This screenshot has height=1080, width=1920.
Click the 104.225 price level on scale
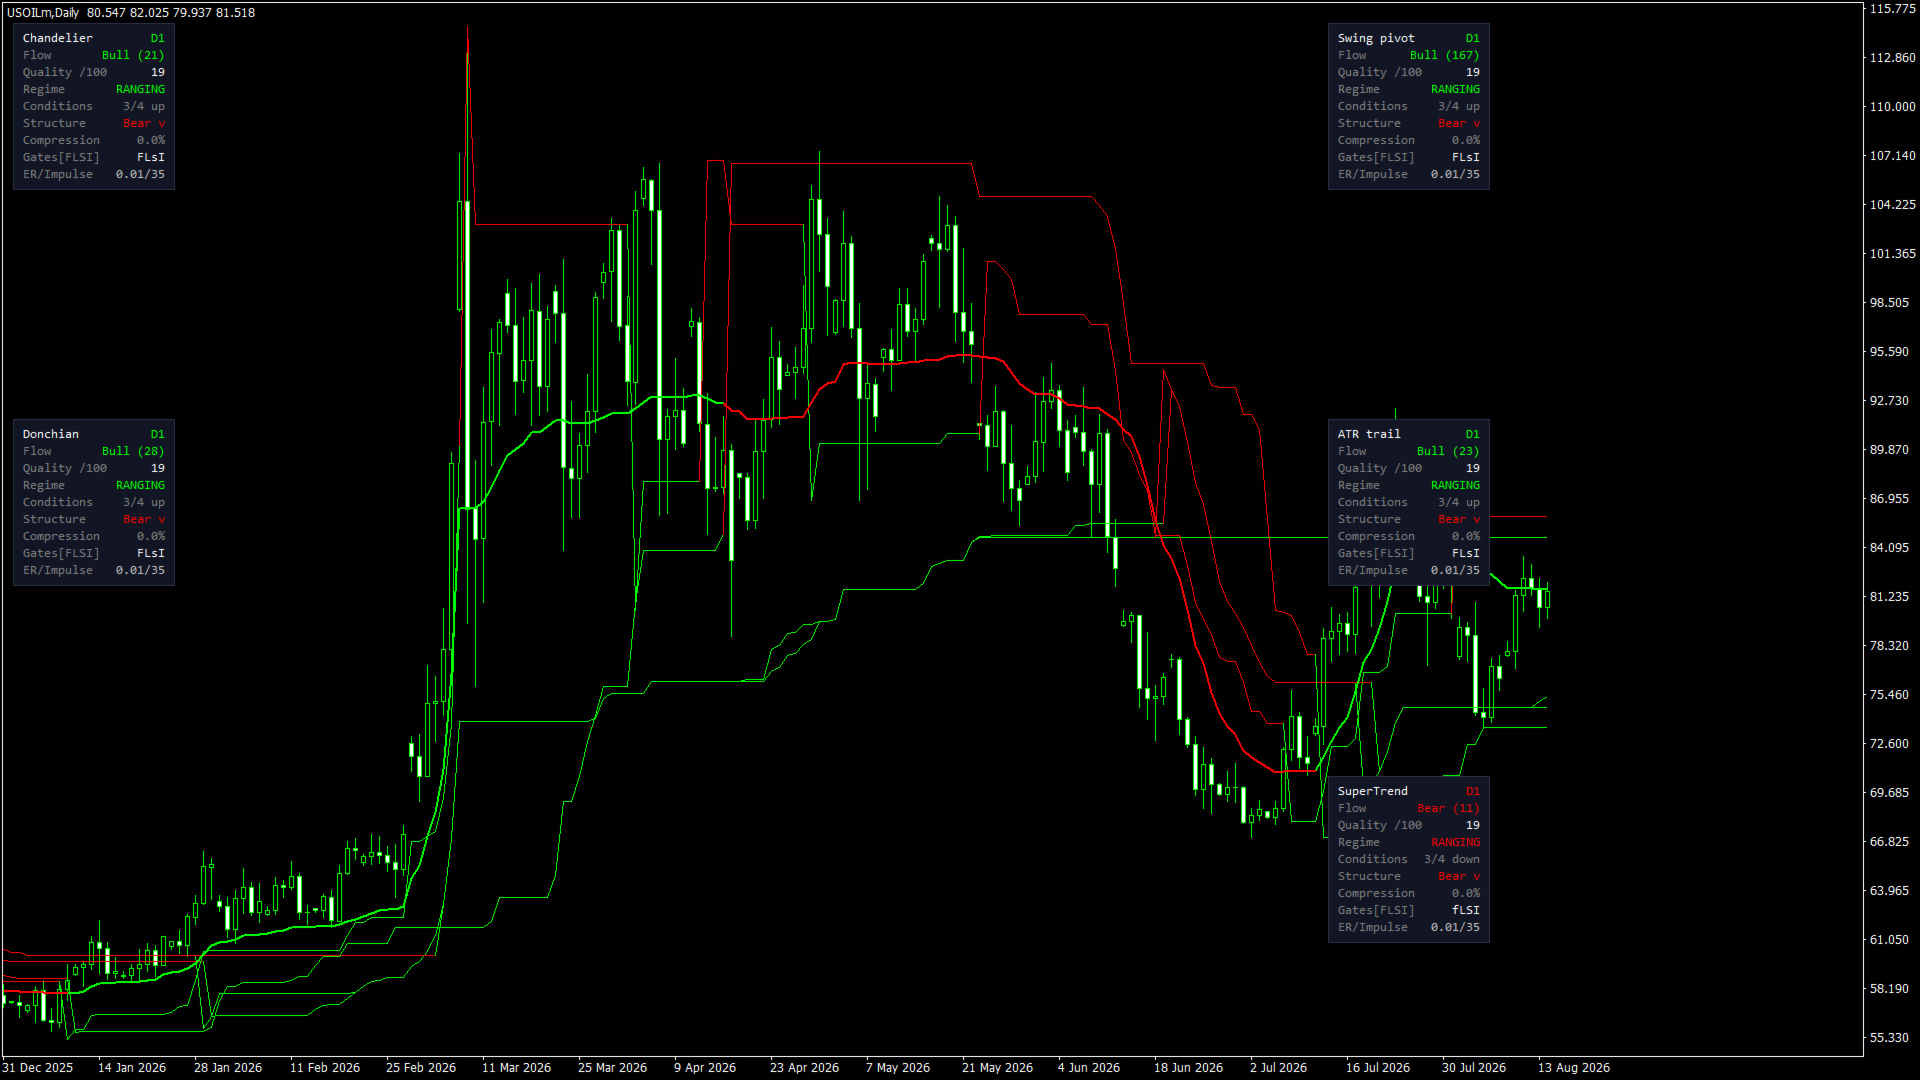point(1893,205)
